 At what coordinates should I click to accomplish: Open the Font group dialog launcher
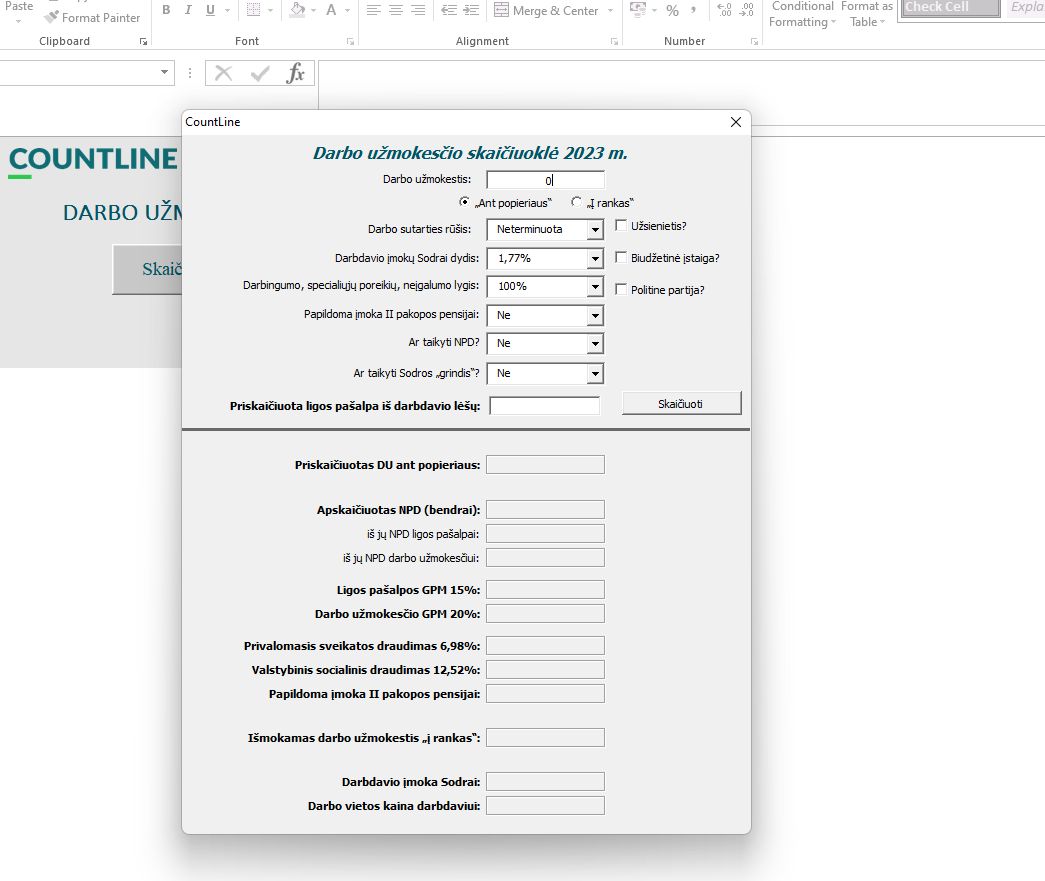point(351,41)
